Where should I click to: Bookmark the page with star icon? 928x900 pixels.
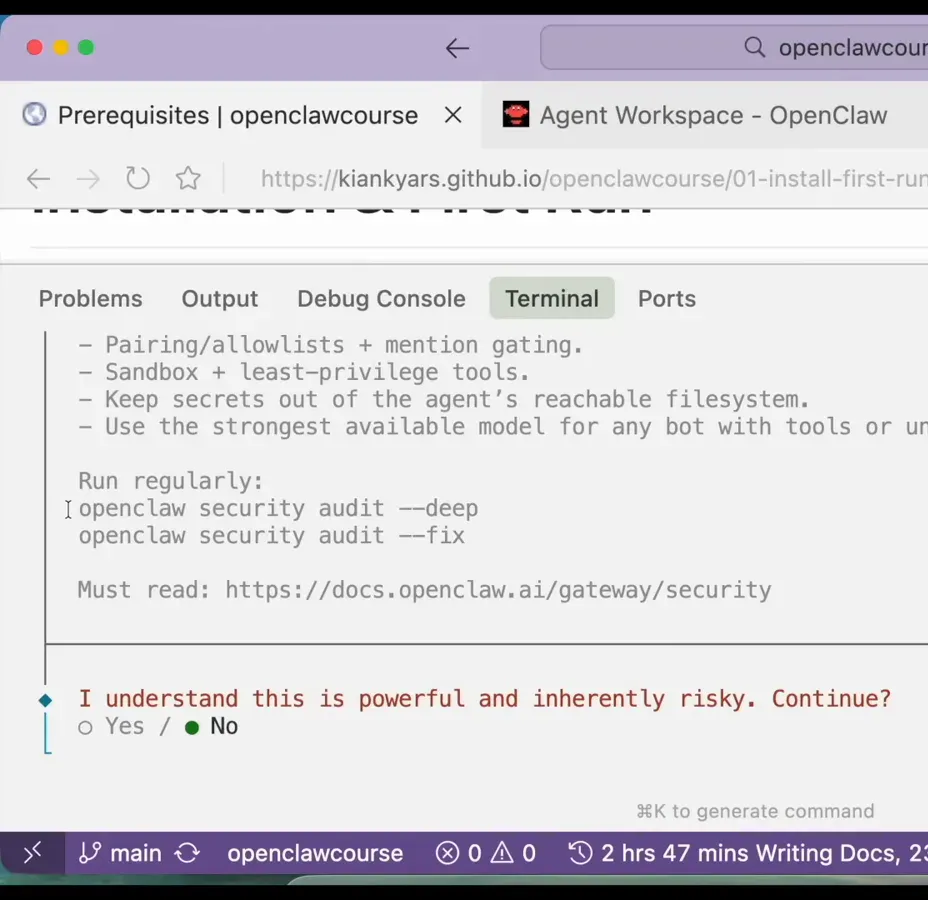[188, 178]
